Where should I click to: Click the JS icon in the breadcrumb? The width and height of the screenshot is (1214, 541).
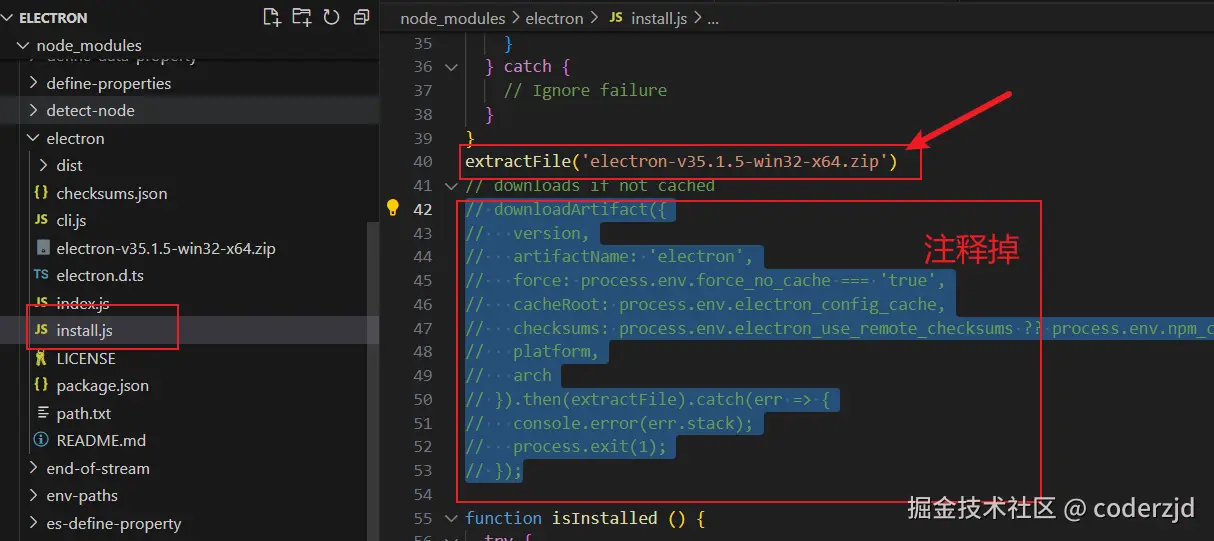[616, 18]
